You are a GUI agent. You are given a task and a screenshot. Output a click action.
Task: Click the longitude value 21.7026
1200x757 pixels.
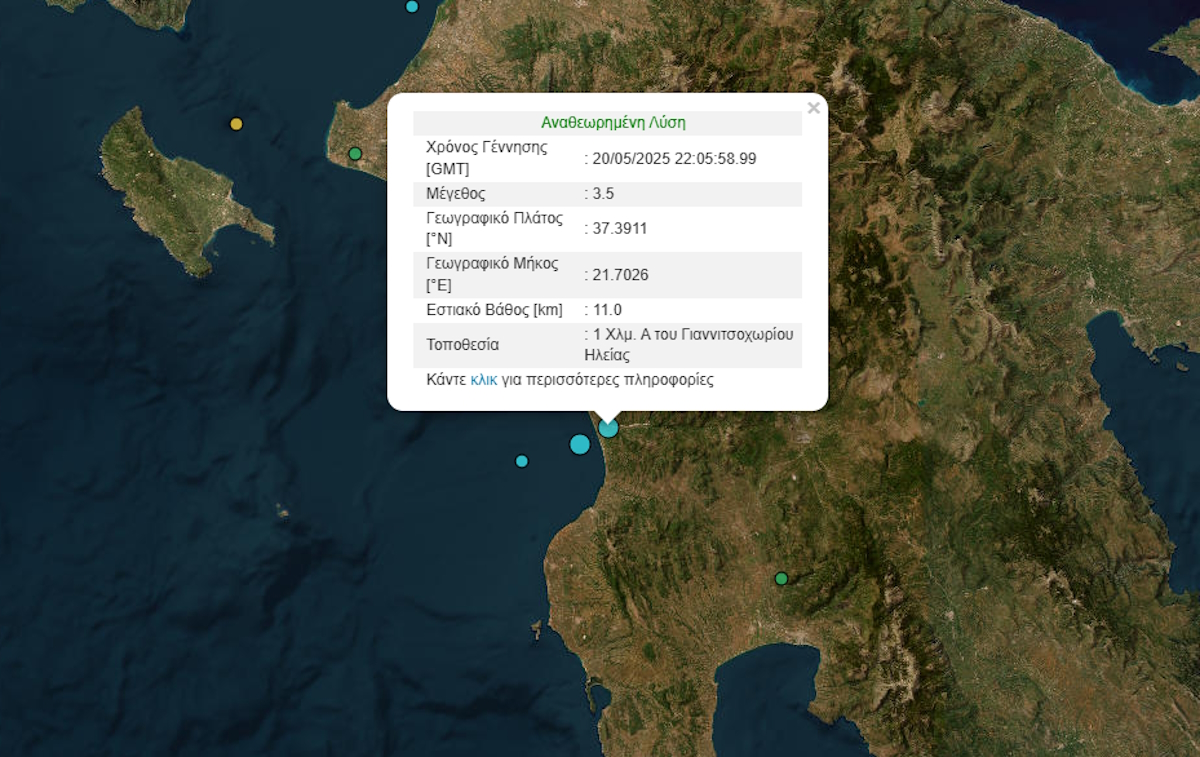pyautogui.click(x=619, y=274)
